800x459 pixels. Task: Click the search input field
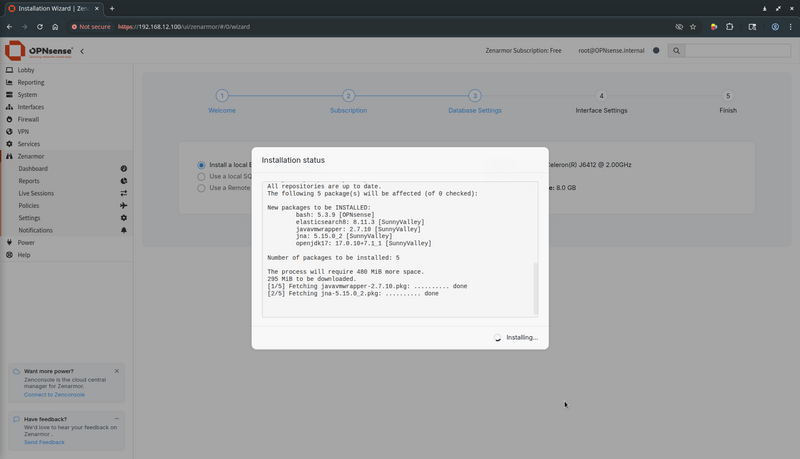click(x=737, y=50)
